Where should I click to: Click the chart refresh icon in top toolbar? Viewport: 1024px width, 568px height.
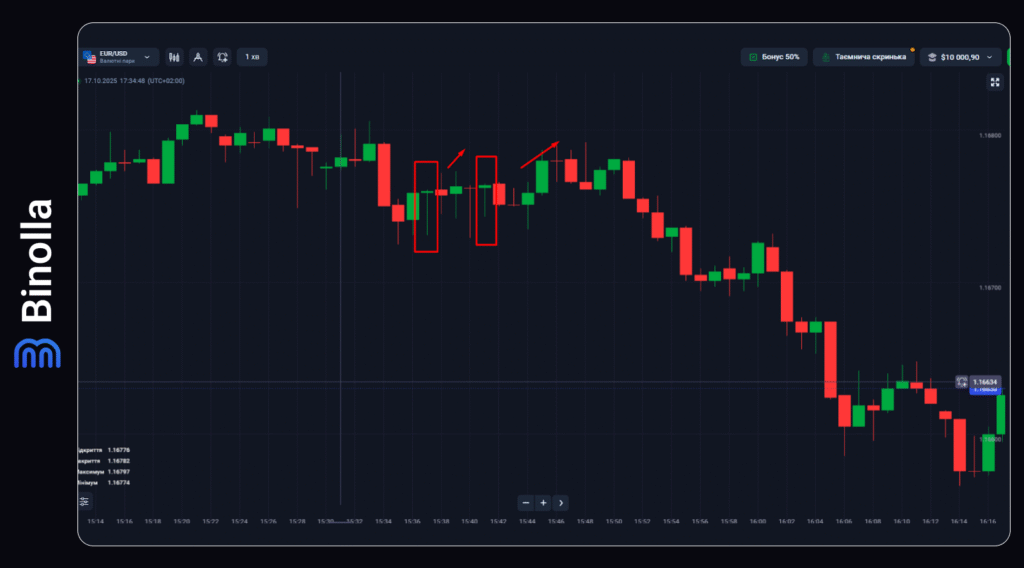click(x=222, y=57)
